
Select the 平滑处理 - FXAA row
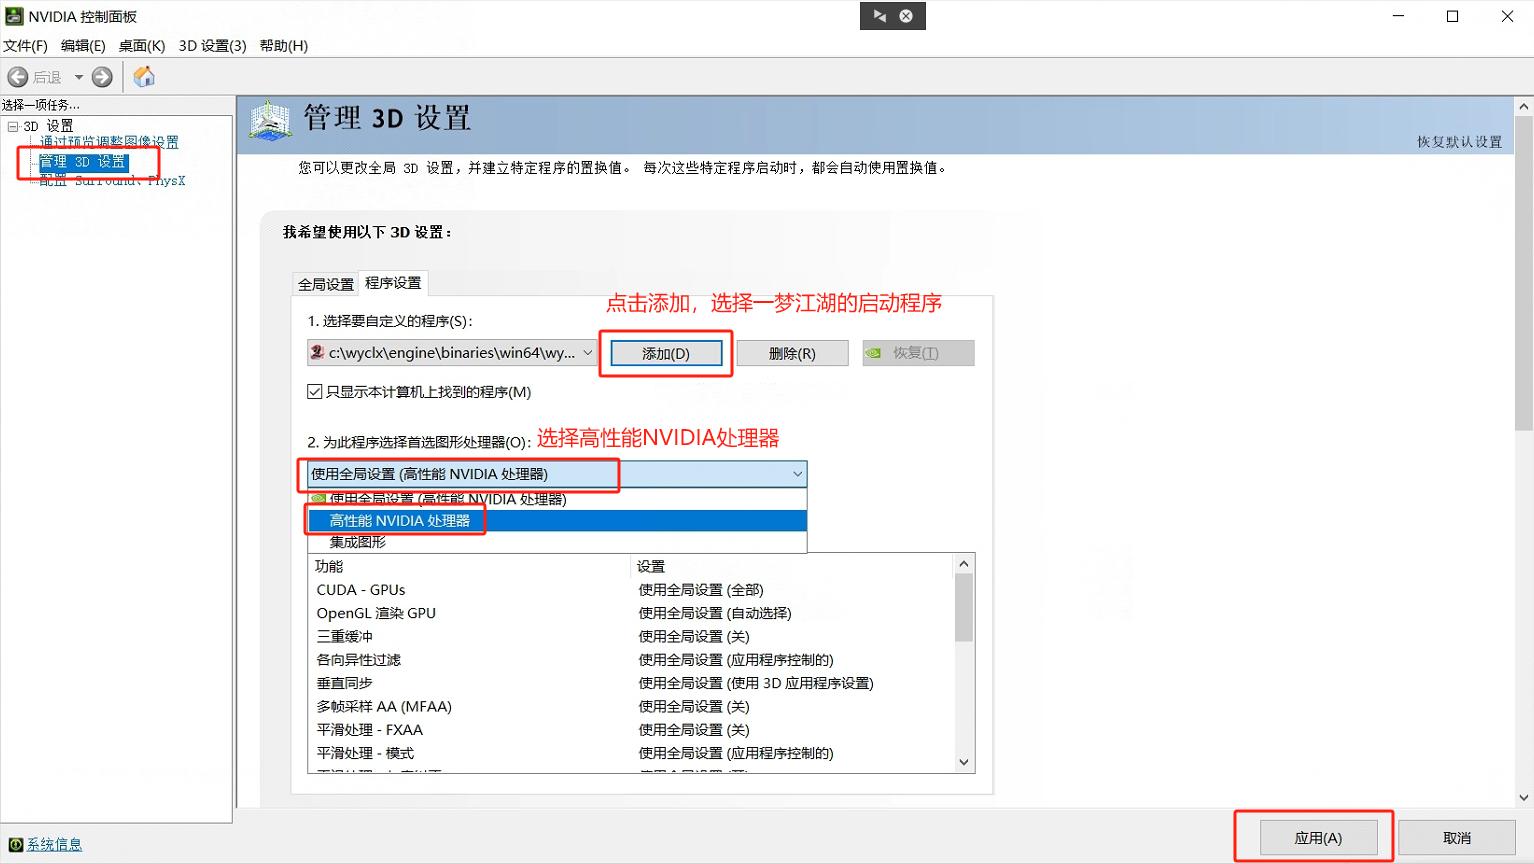pos(631,730)
